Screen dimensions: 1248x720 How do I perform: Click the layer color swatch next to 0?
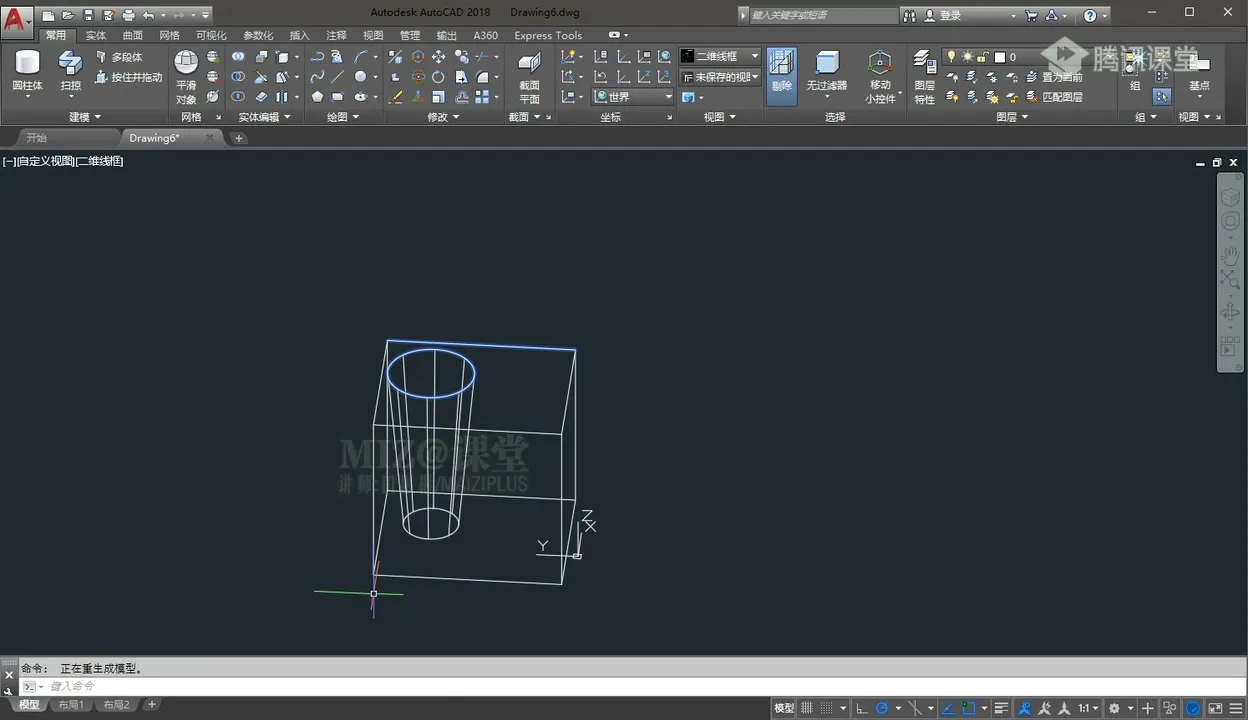coord(999,57)
